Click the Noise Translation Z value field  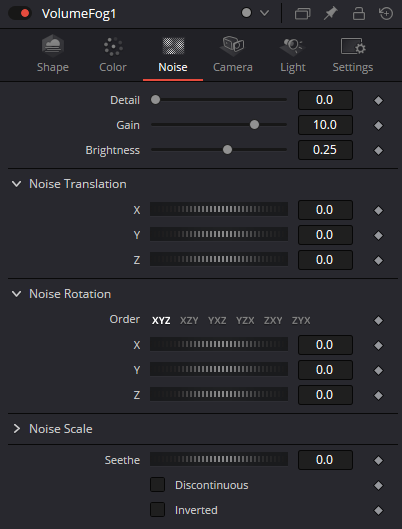(325, 260)
